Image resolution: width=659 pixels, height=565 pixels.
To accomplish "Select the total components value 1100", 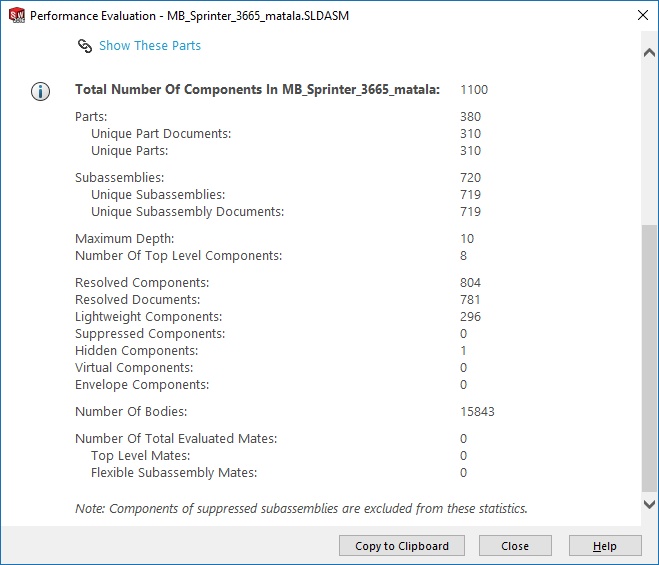I will point(474,90).
